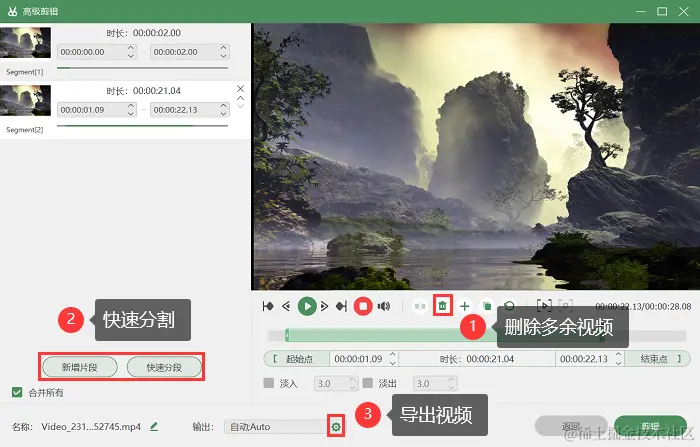Uncheck the 合并所有 merge all checkbox

(17, 393)
